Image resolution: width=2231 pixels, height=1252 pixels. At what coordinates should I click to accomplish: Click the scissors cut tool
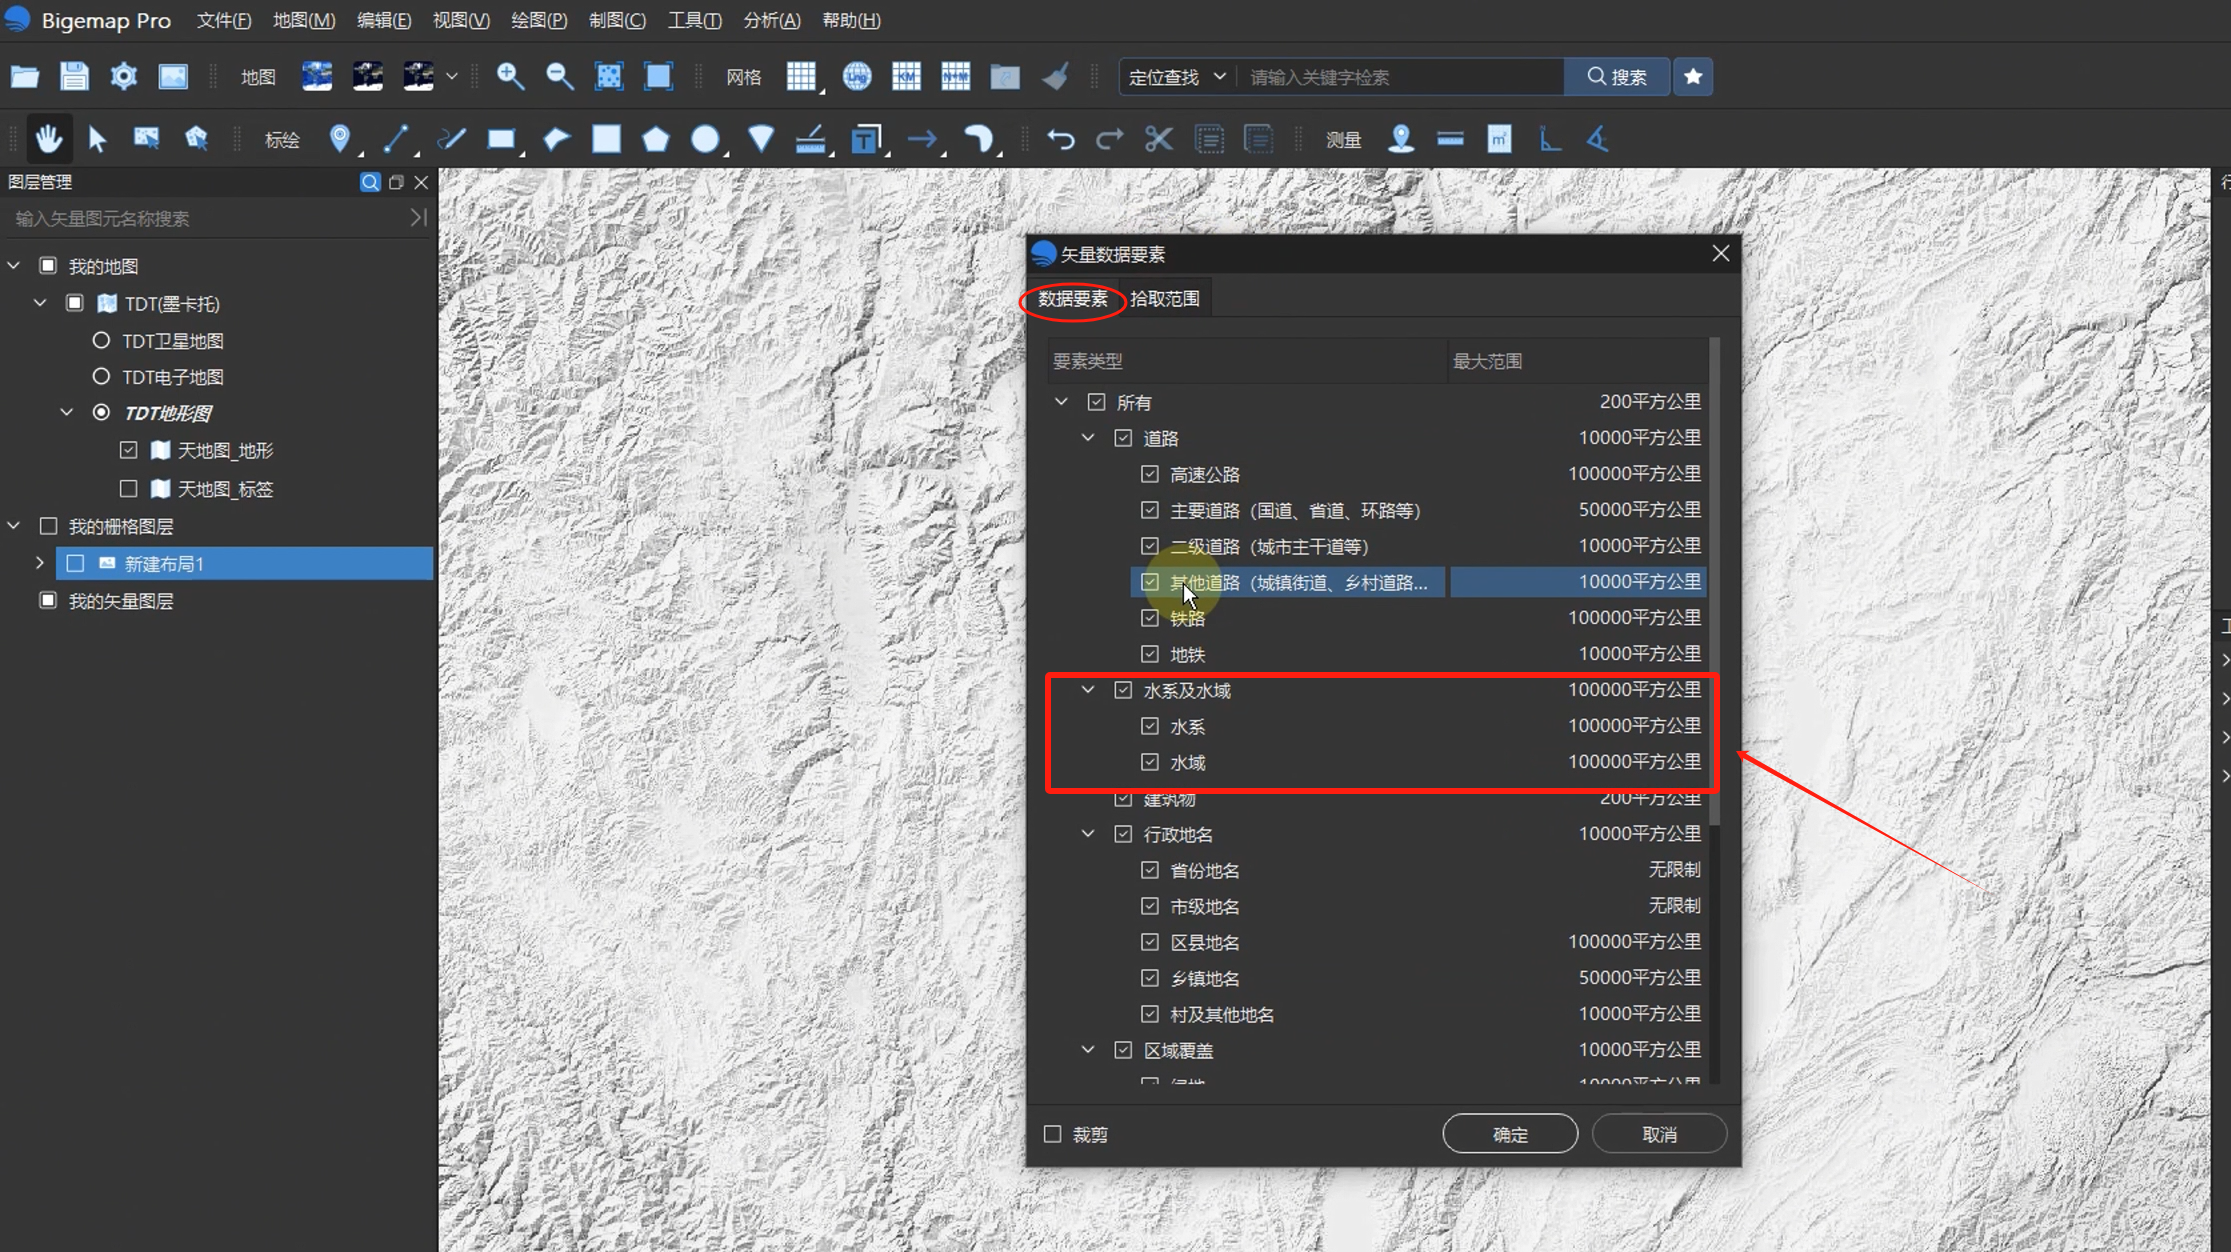pyautogui.click(x=1158, y=139)
